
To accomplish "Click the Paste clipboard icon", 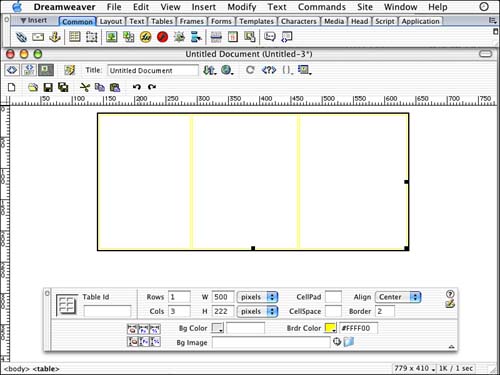I will pos(115,87).
